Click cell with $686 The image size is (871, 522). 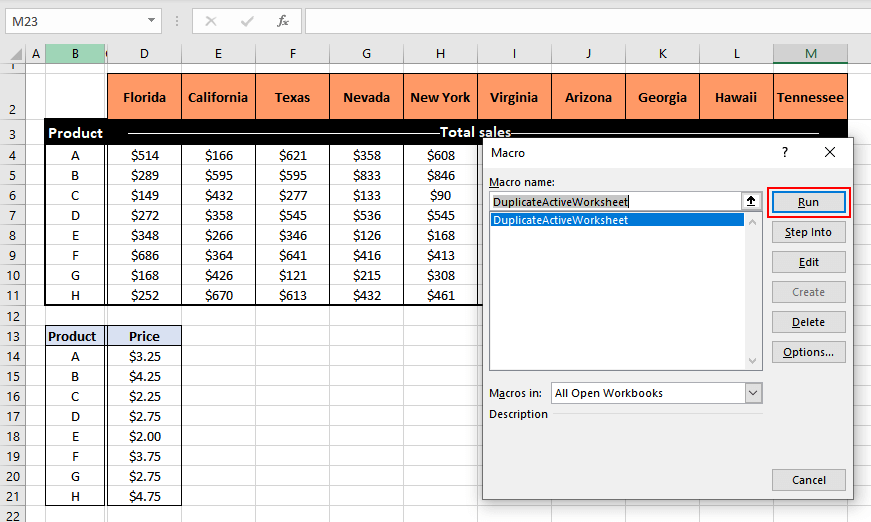tap(144, 255)
